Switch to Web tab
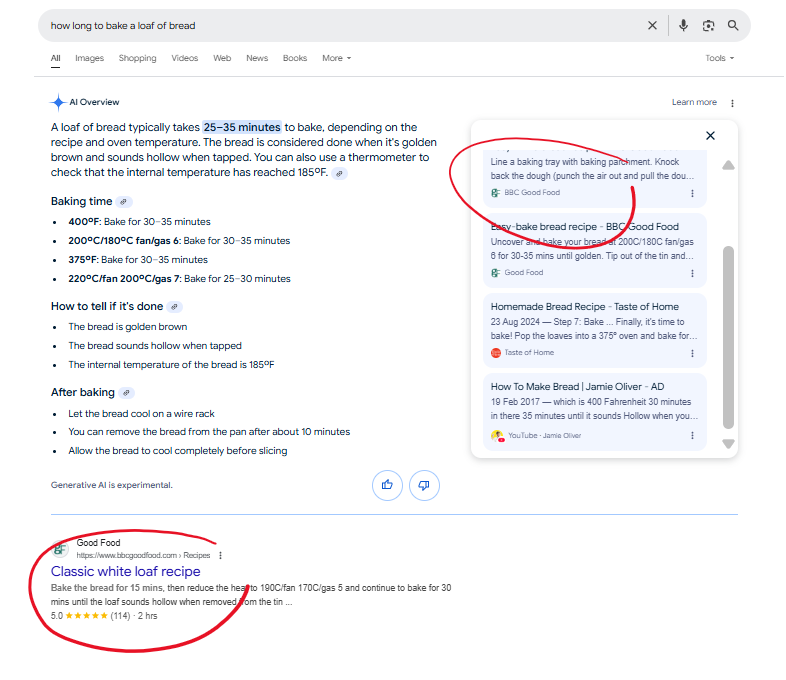786x680 pixels. [222, 58]
